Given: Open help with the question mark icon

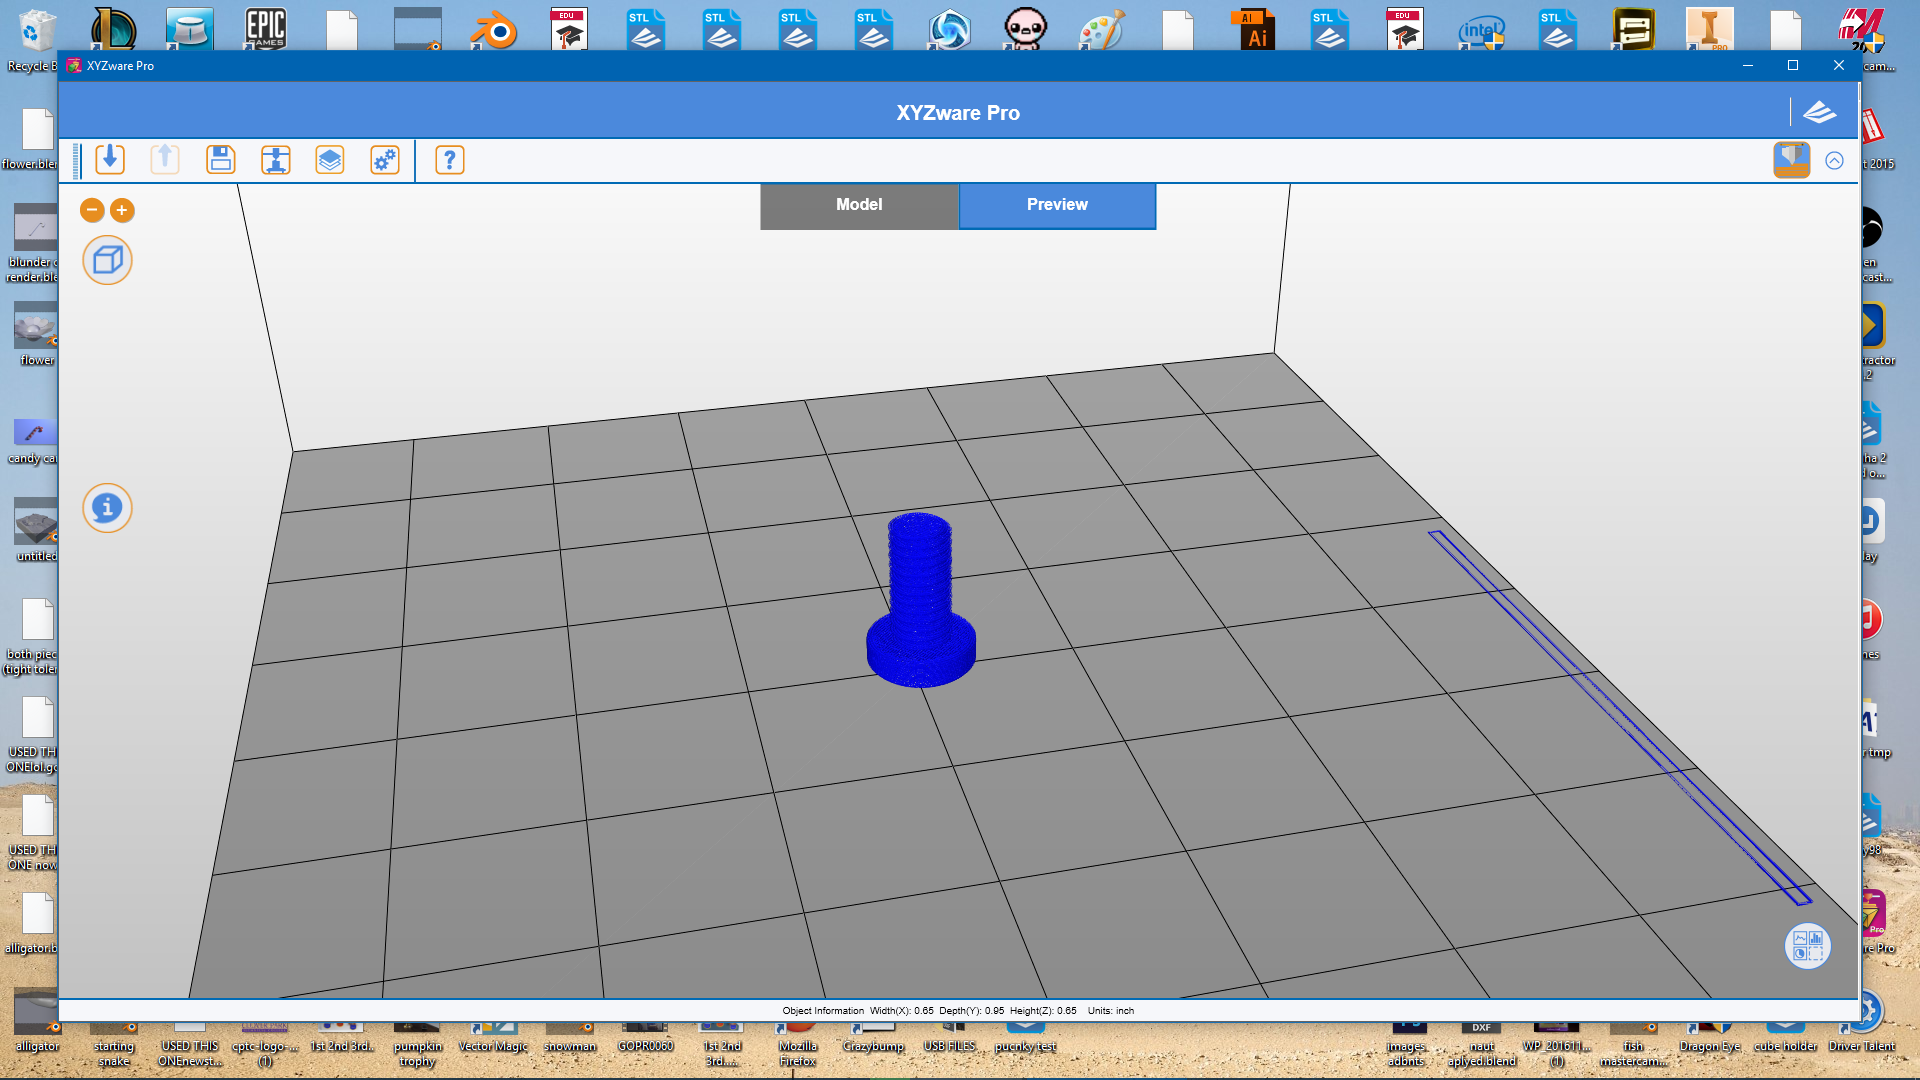Looking at the screenshot, I should click(450, 160).
